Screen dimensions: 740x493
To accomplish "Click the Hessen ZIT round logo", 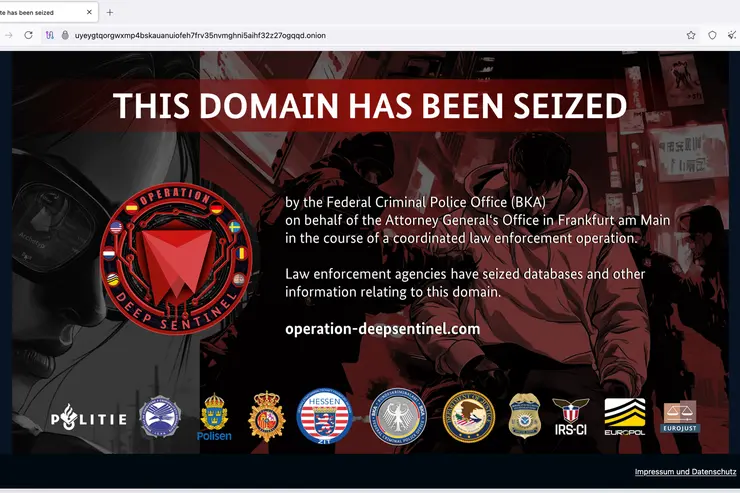I will [324, 416].
